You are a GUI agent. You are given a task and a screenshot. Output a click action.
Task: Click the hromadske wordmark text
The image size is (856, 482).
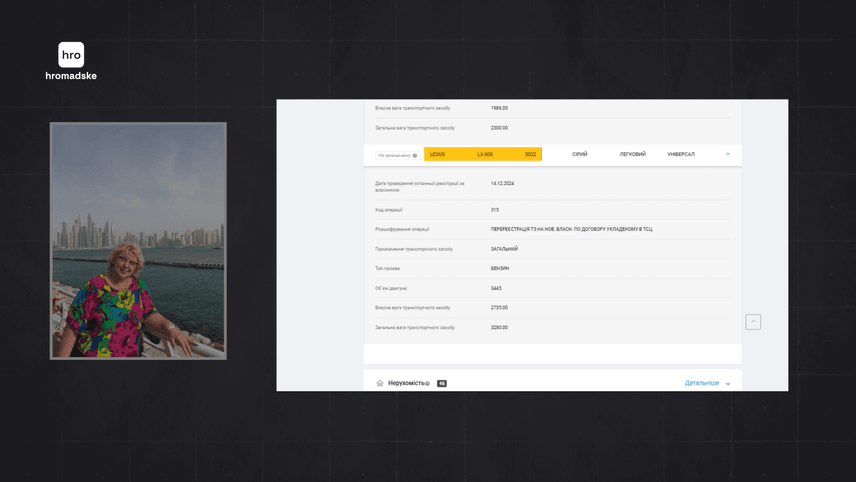coord(71,76)
